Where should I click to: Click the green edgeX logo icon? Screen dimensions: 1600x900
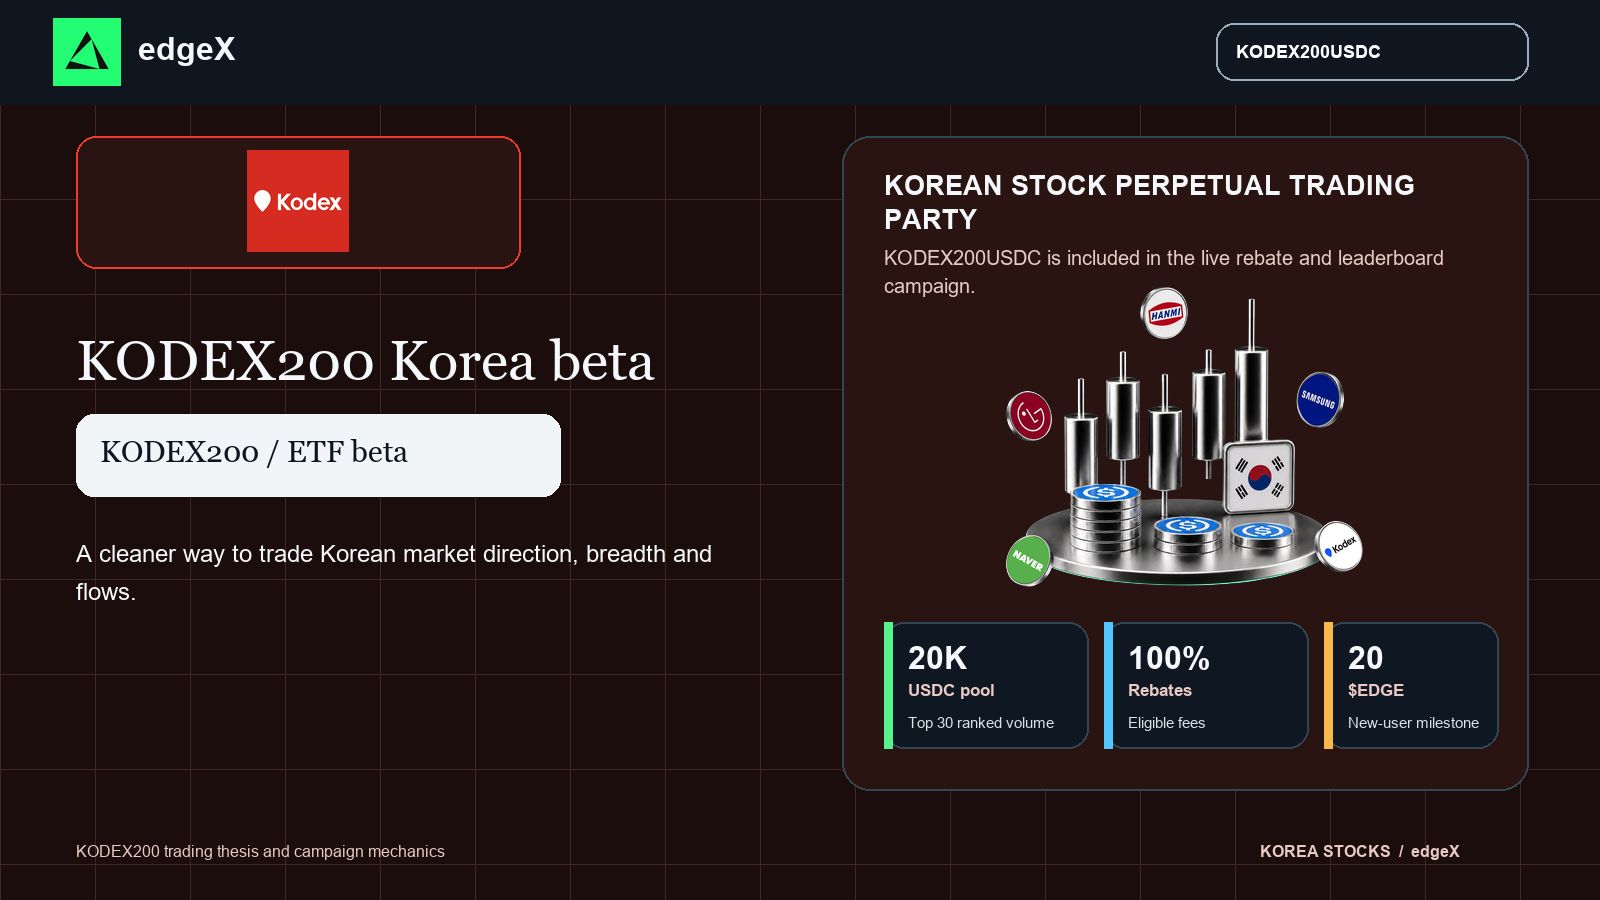(87, 52)
